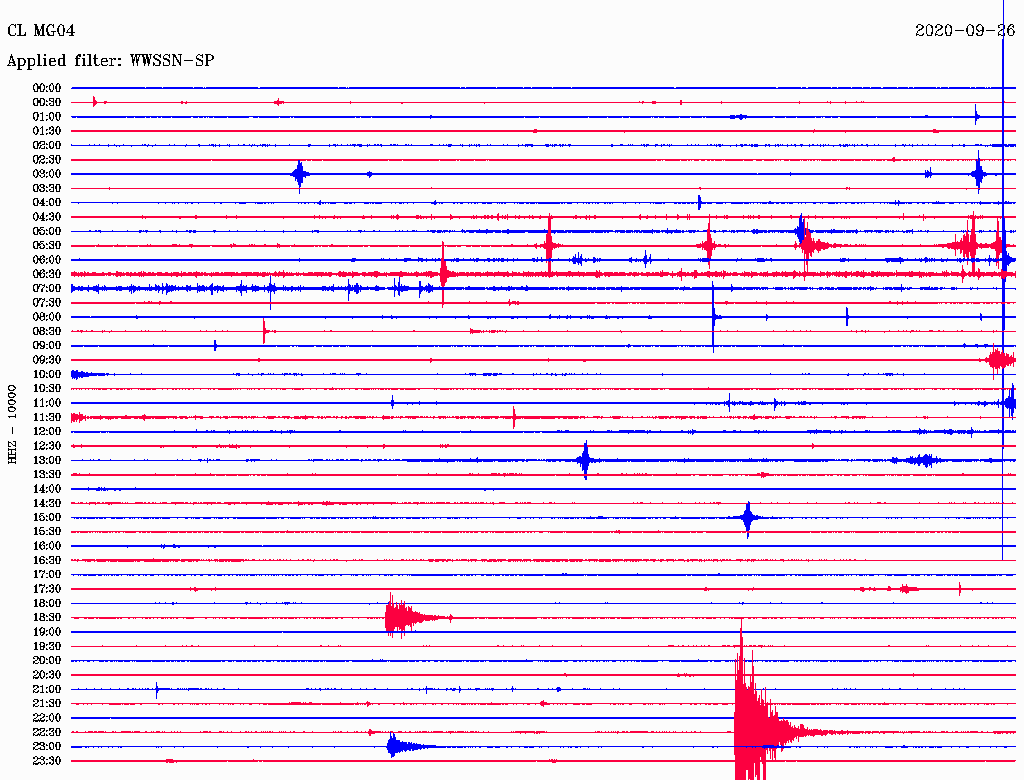Select the 04:30 time label
This screenshot has width=1024, height=780.
coord(47,217)
